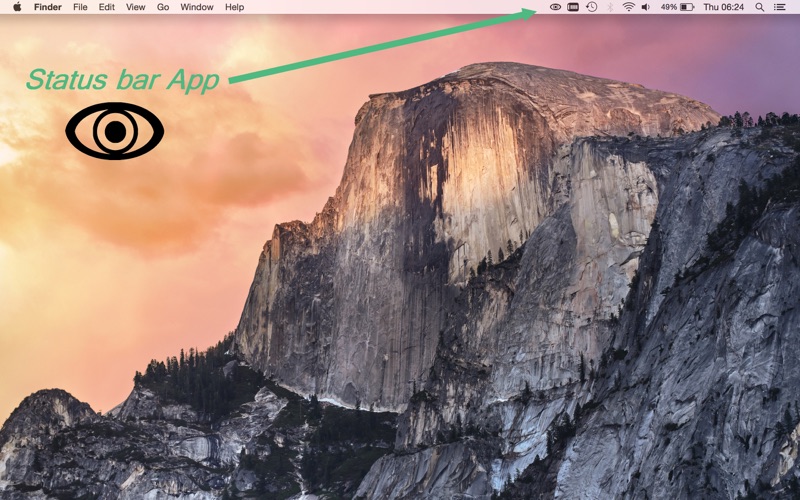Image resolution: width=800 pixels, height=500 pixels.
Task: Open the Time Machine status menu
Action: (591, 7)
